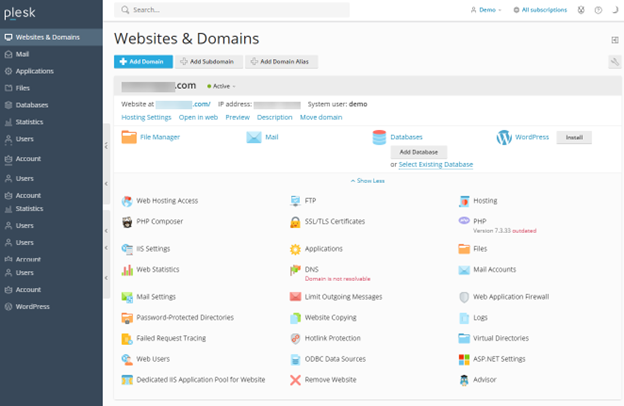This screenshot has width=624, height=406.
Task: Open the ASP.NET Settings icon
Action: pos(464,359)
